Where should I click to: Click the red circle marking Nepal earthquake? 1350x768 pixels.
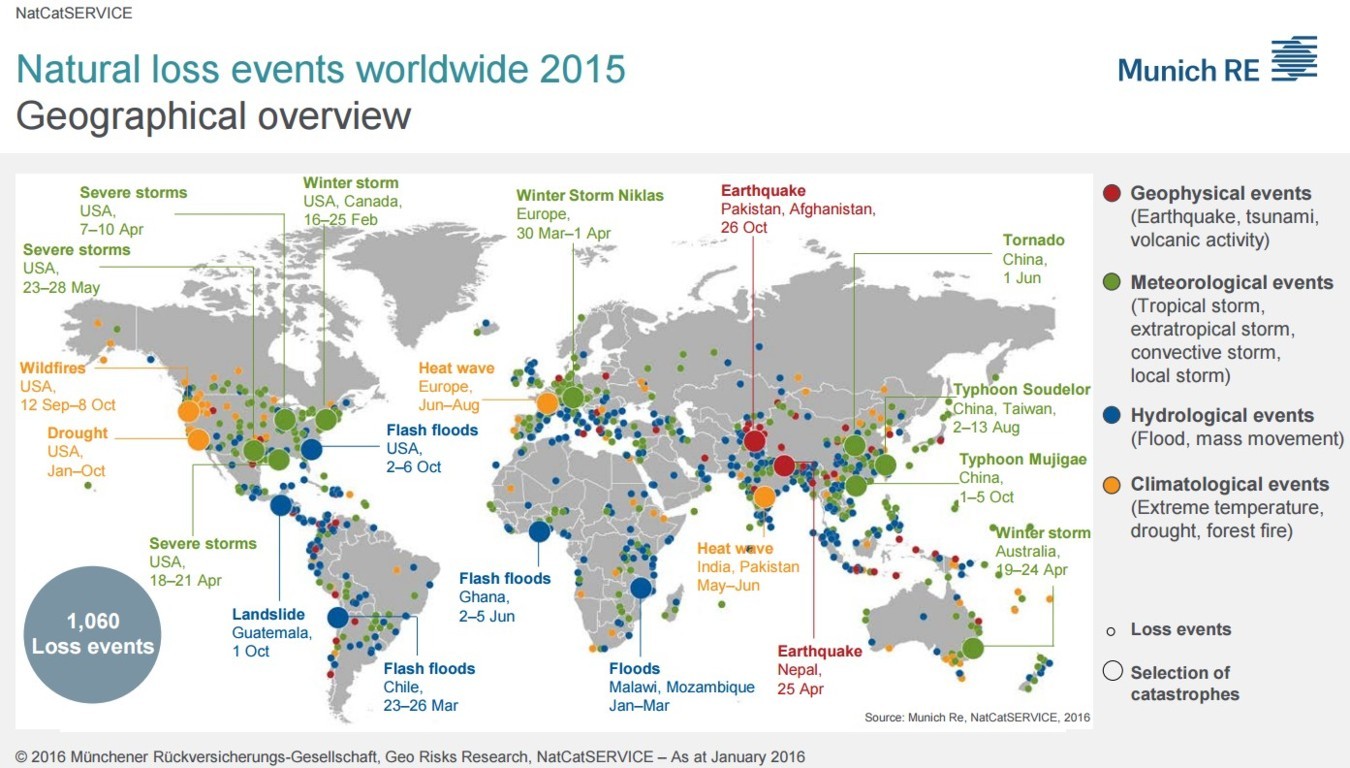[x=784, y=466]
